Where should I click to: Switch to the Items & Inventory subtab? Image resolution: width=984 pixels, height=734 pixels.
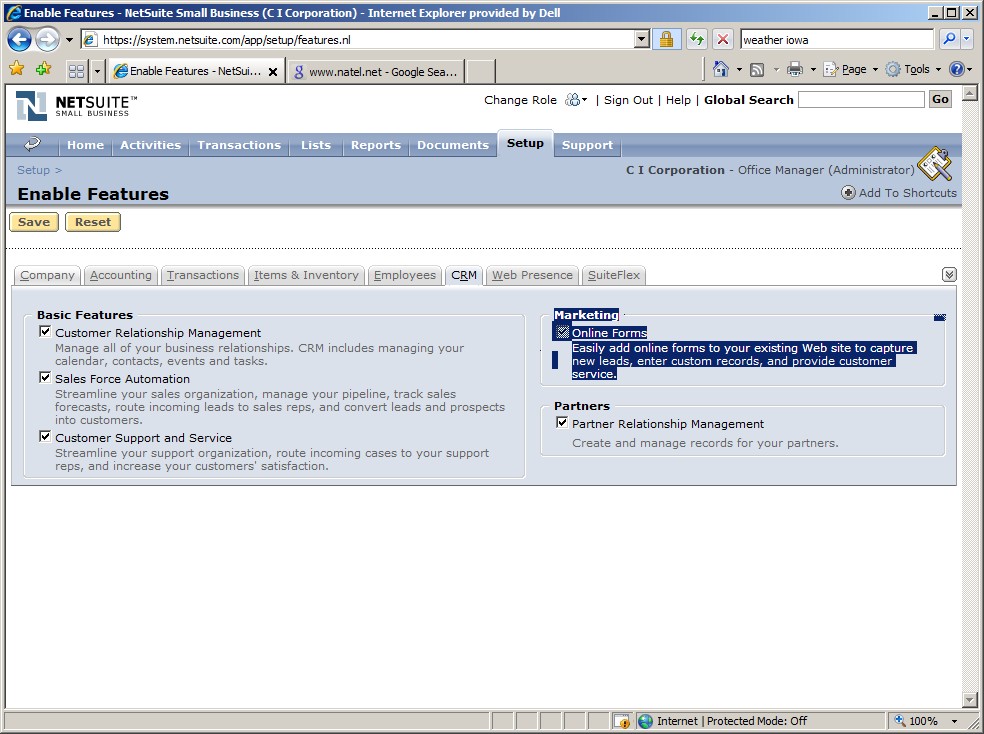click(306, 275)
